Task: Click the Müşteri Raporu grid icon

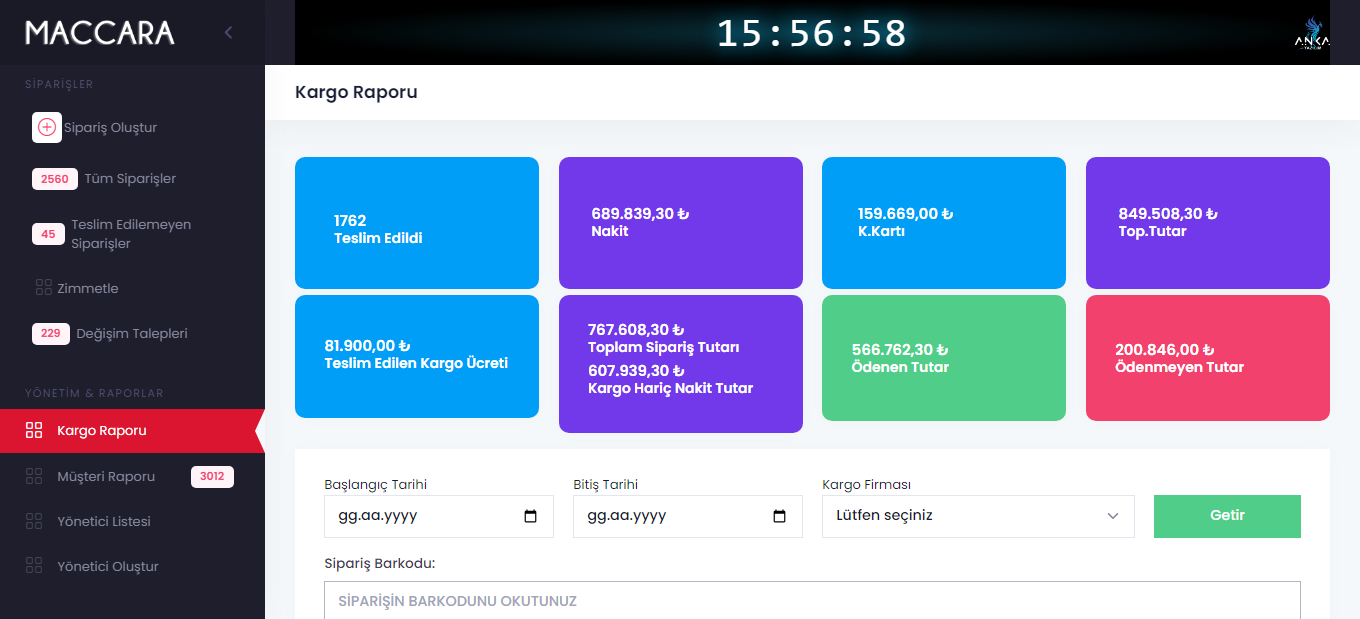Action: coord(34,477)
